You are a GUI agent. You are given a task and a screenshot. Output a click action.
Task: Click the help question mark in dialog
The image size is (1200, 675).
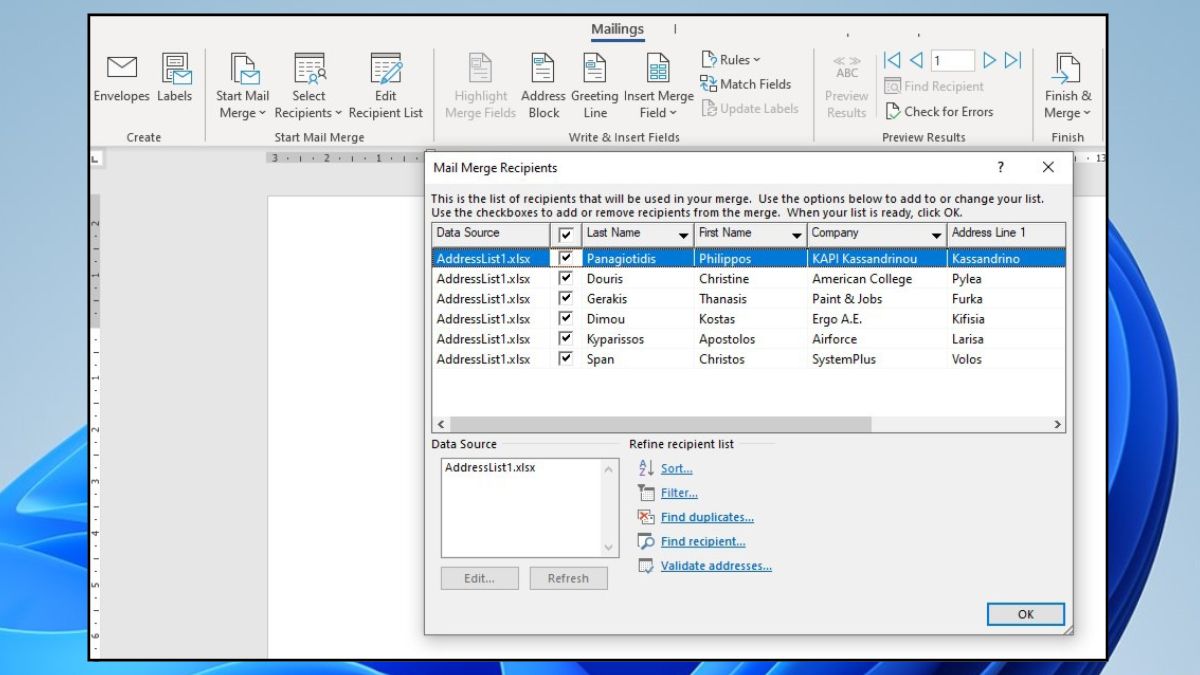[1000, 168]
